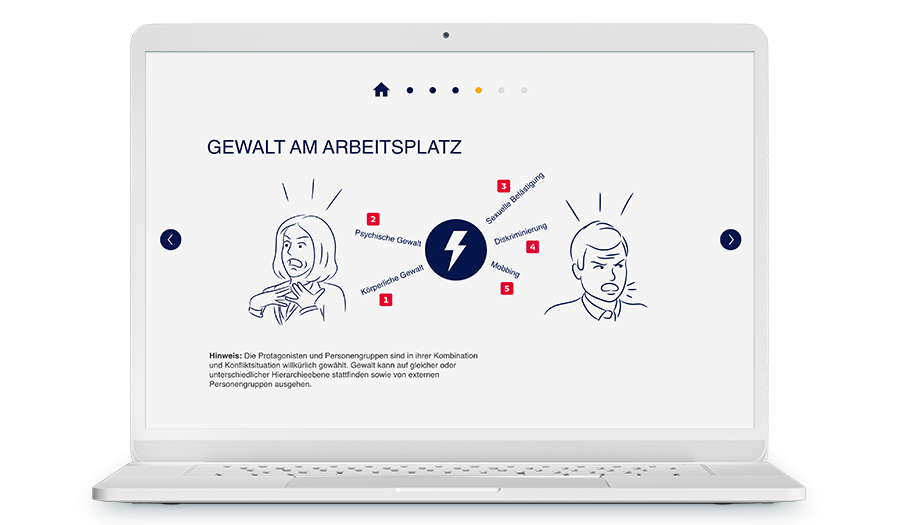Open red marker number 3

[503, 186]
